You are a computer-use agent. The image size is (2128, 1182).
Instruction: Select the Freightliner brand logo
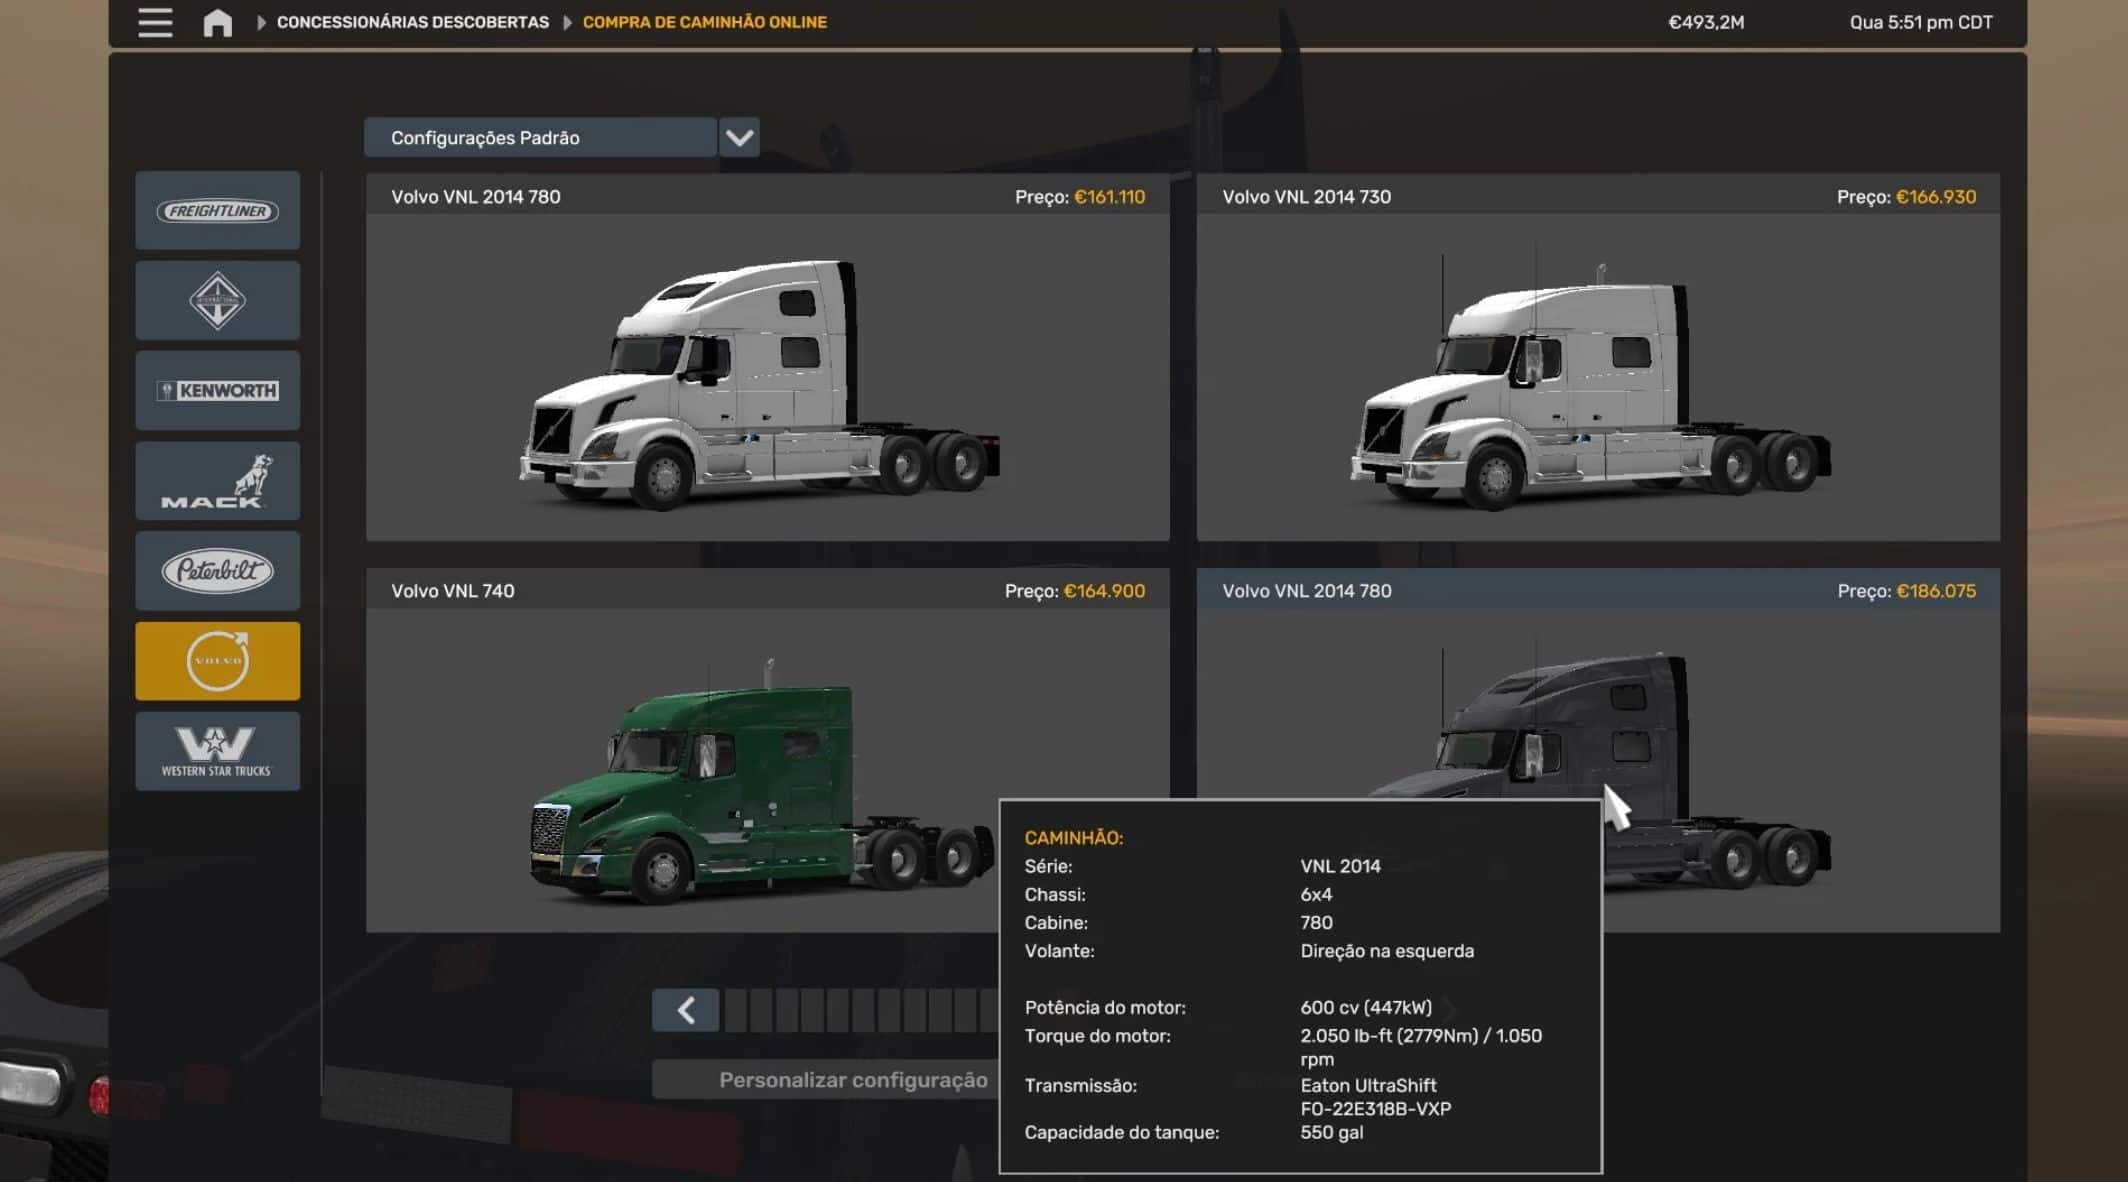click(217, 211)
